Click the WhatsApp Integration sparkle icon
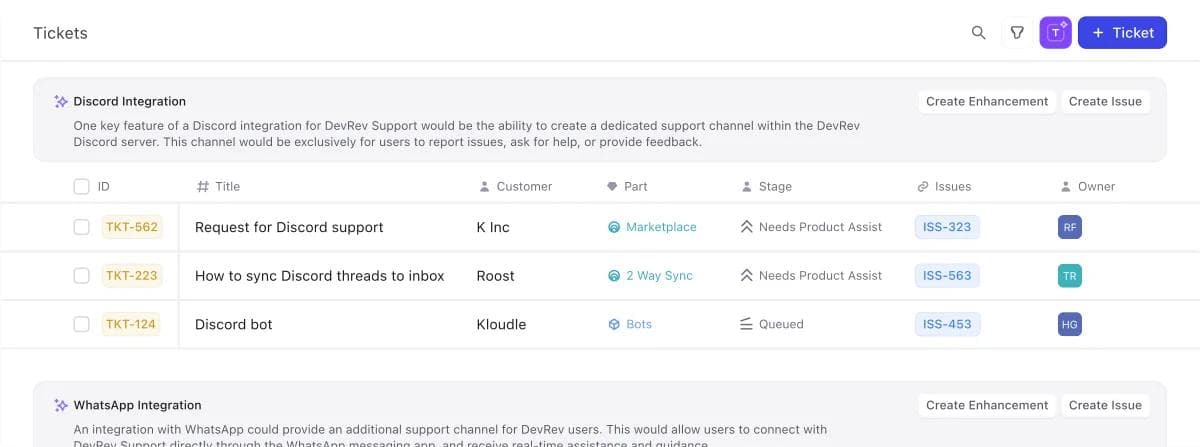 click(61, 405)
